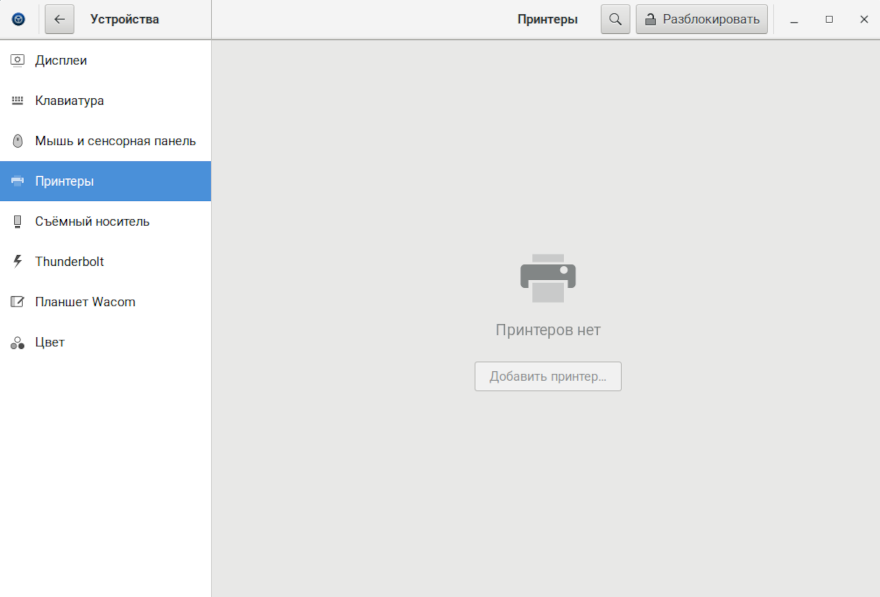Click the color circles icon beside Цвет

(x=17, y=342)
